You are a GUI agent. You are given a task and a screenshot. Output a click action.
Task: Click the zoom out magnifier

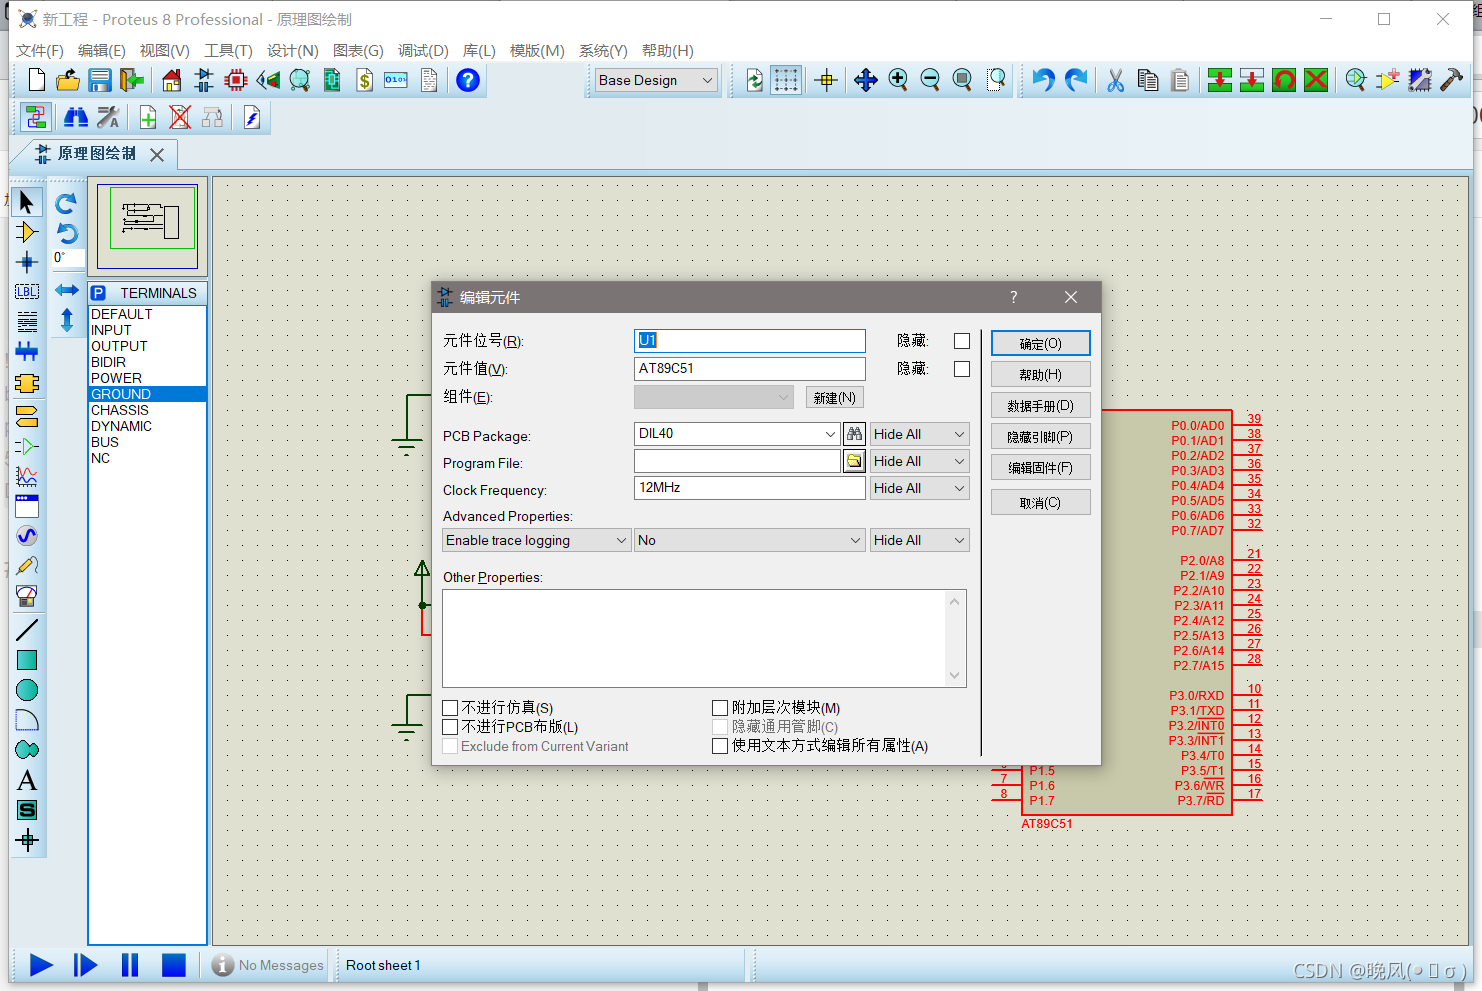coord(930,80)
